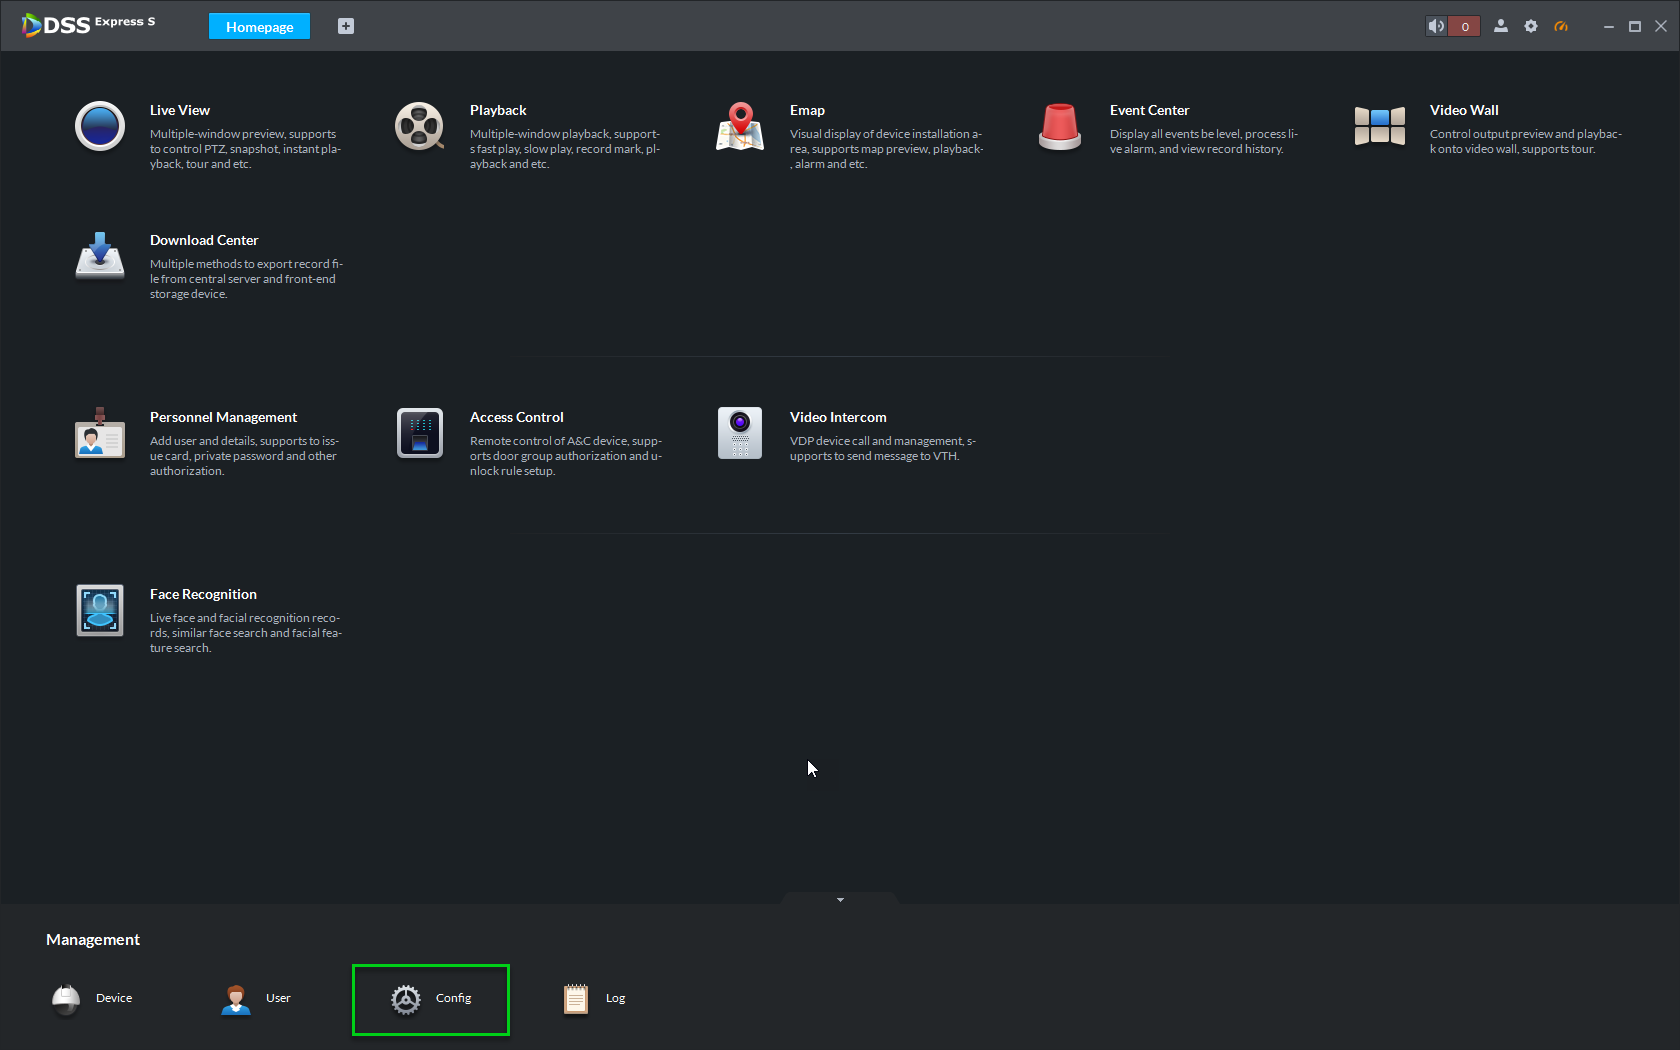This screenshot has width=1680, height=1050.
Task: Open the Video Wall grid icon
Action: coord(1380,126)
